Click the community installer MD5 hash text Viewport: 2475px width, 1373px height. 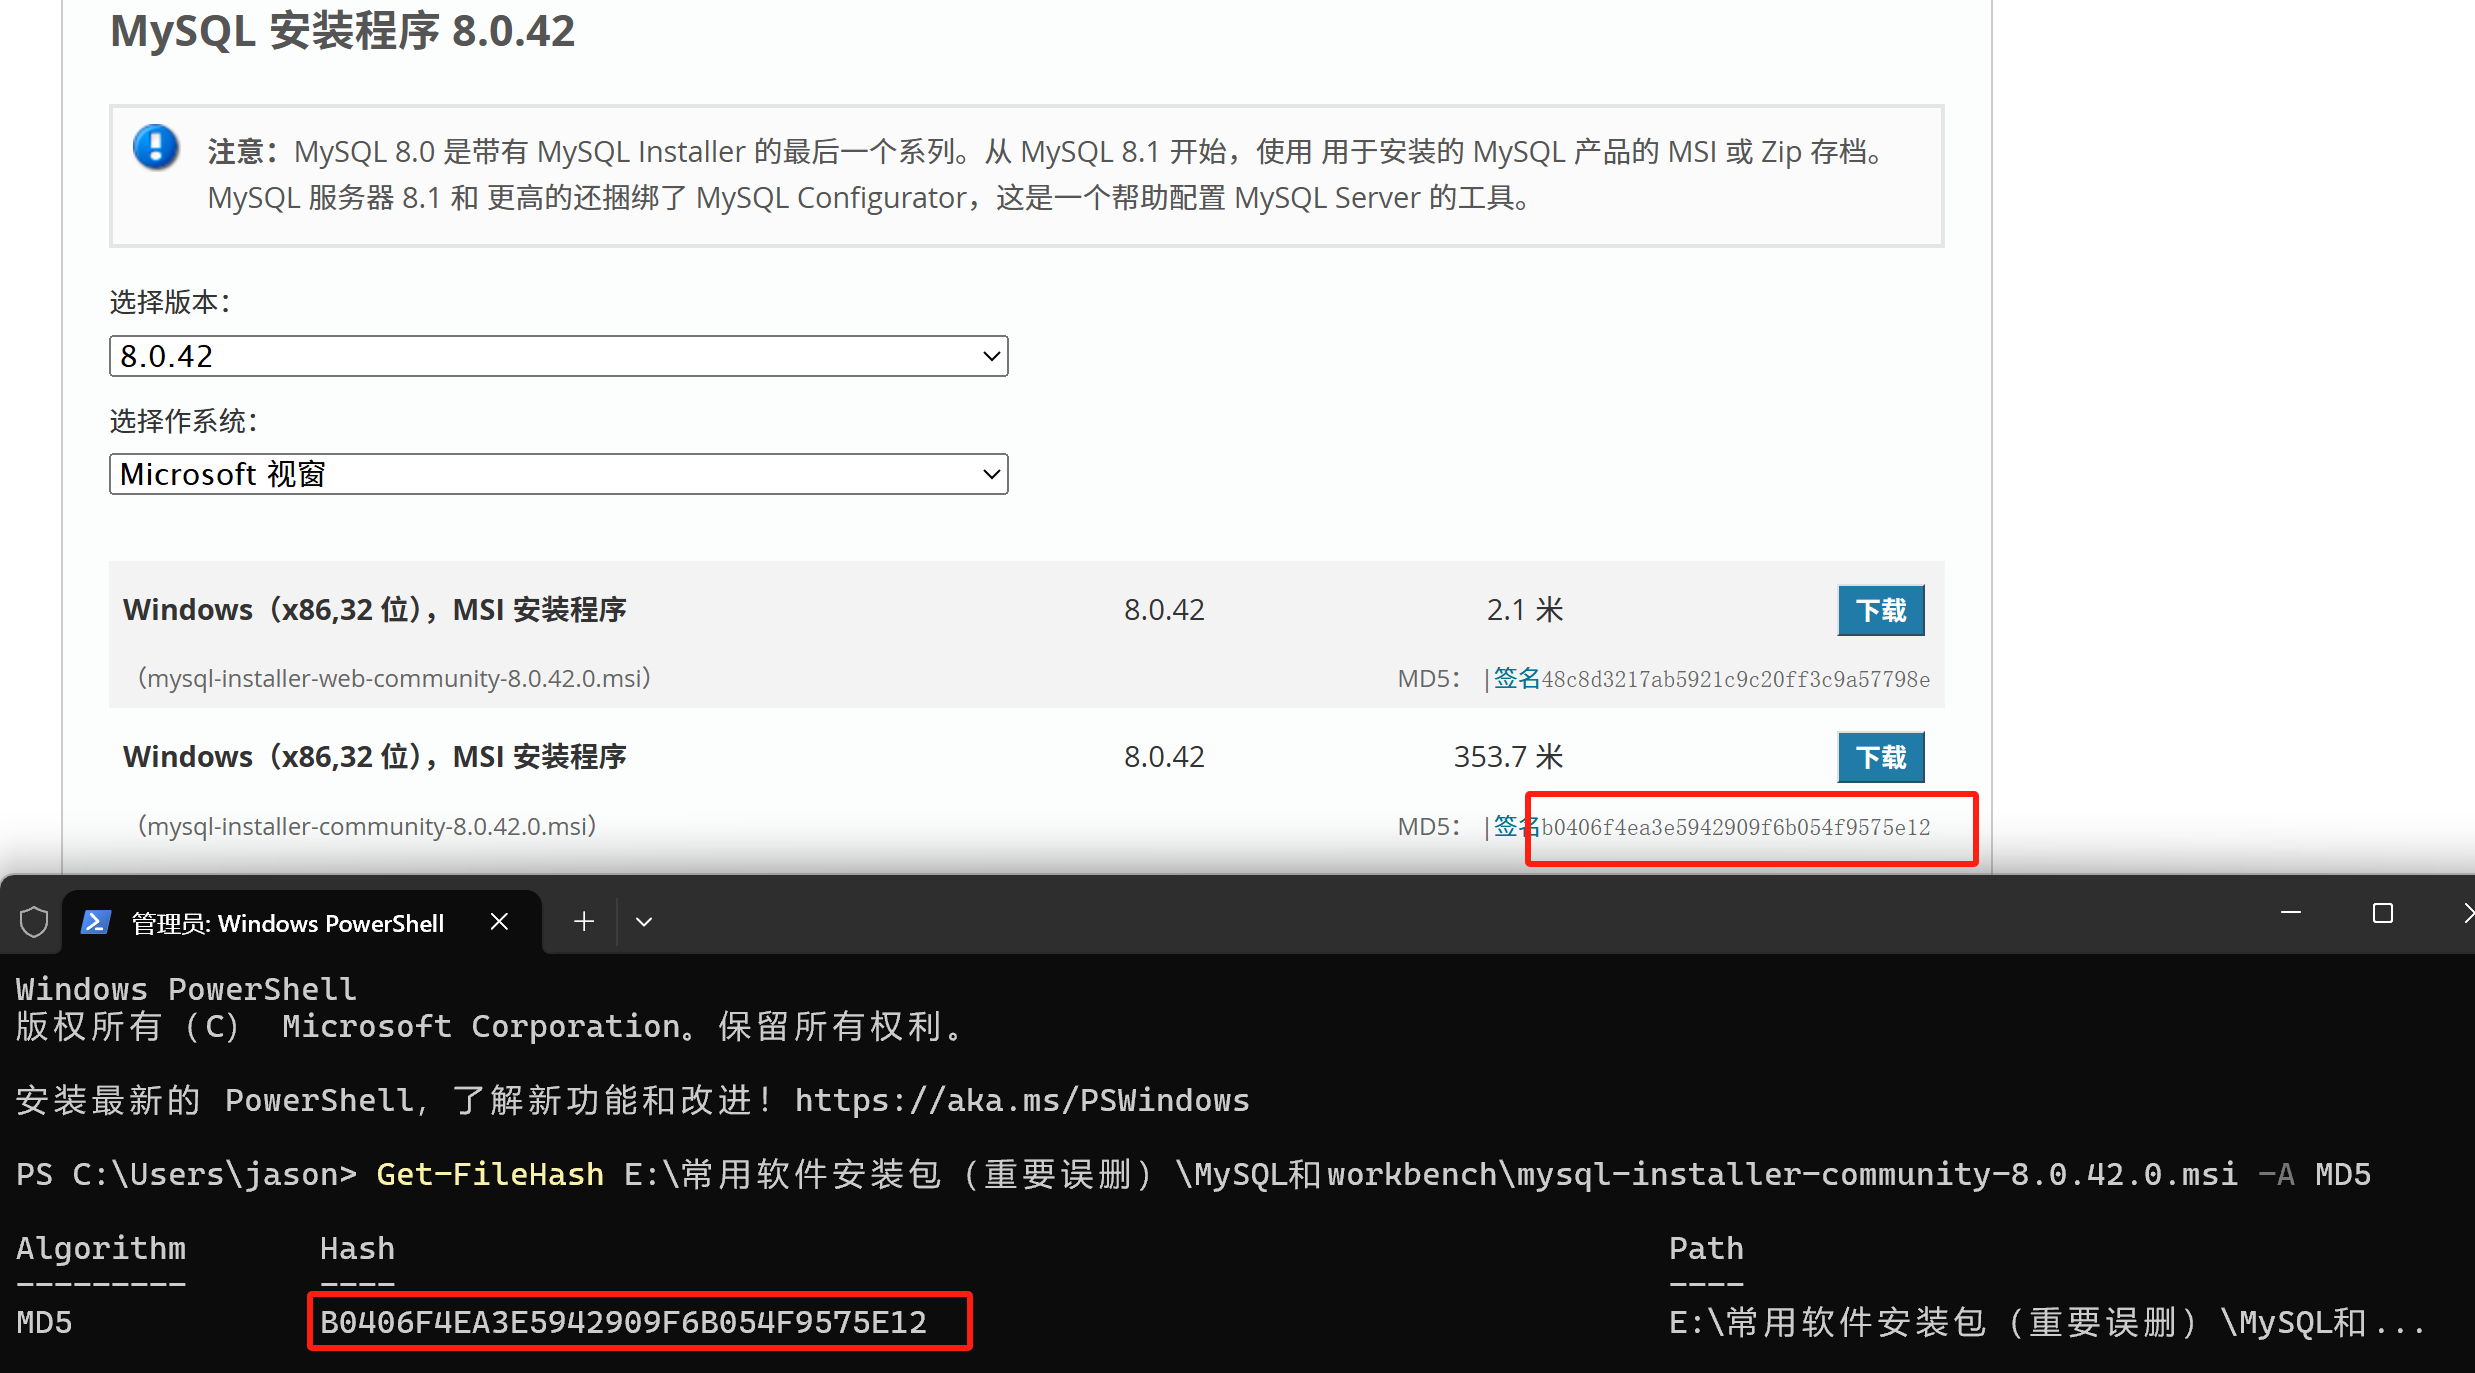tap(1736, 828)
